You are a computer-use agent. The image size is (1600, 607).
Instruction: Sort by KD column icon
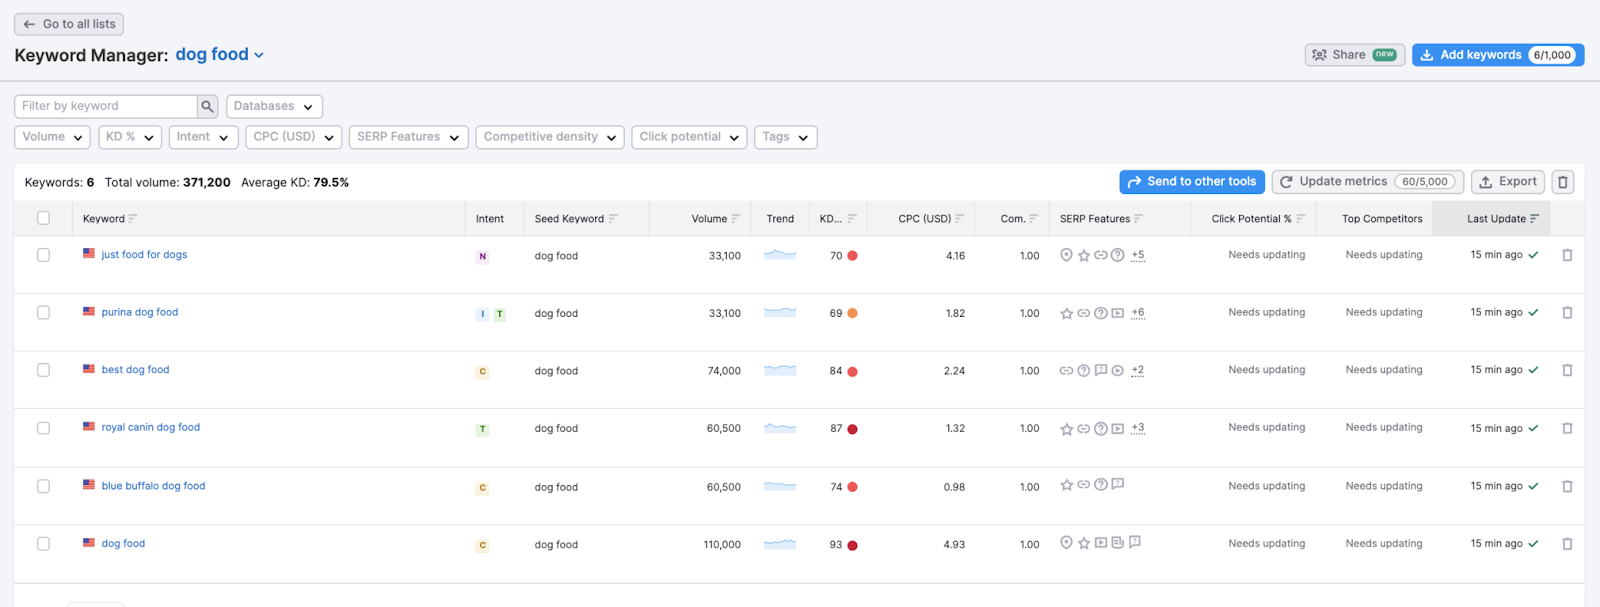[x=852, y=219]
